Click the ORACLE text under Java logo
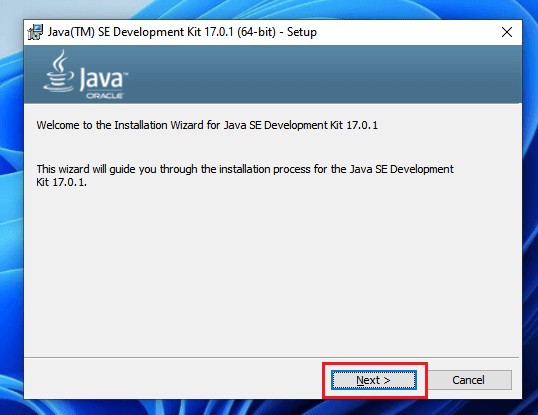538x415 pixels. [104, 96]
